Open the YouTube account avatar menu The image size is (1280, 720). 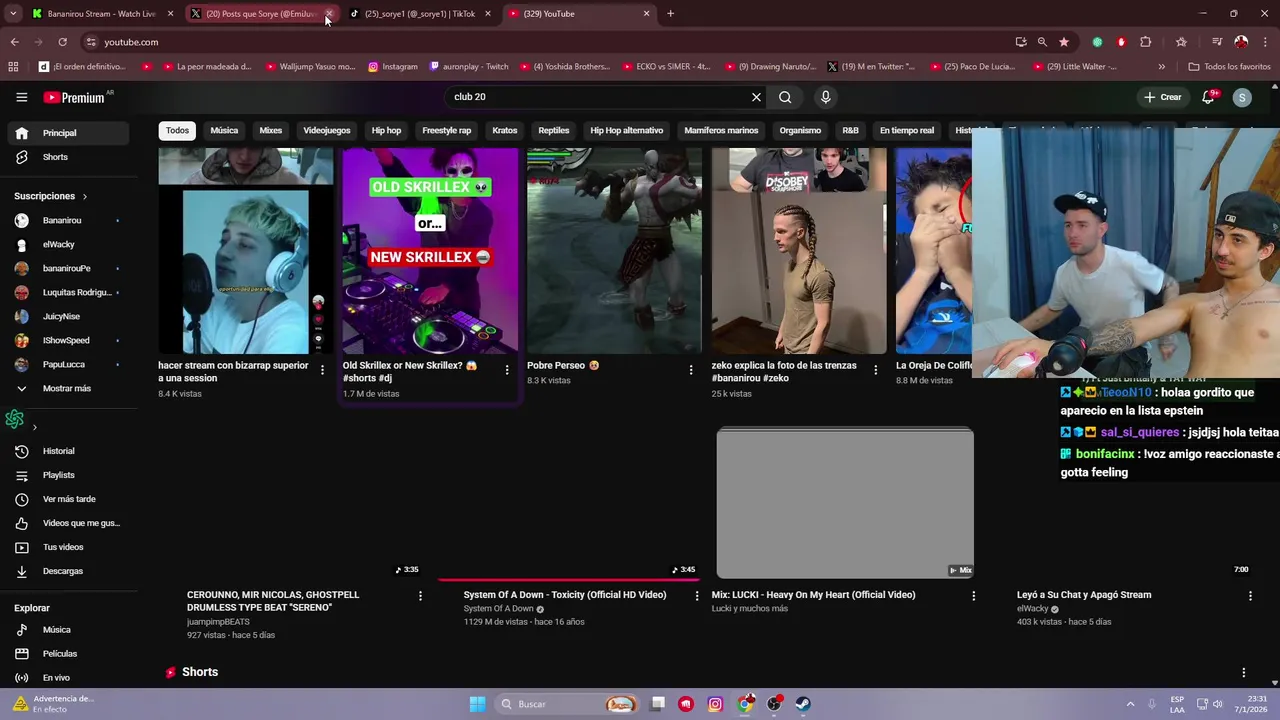pos(1242,97)
